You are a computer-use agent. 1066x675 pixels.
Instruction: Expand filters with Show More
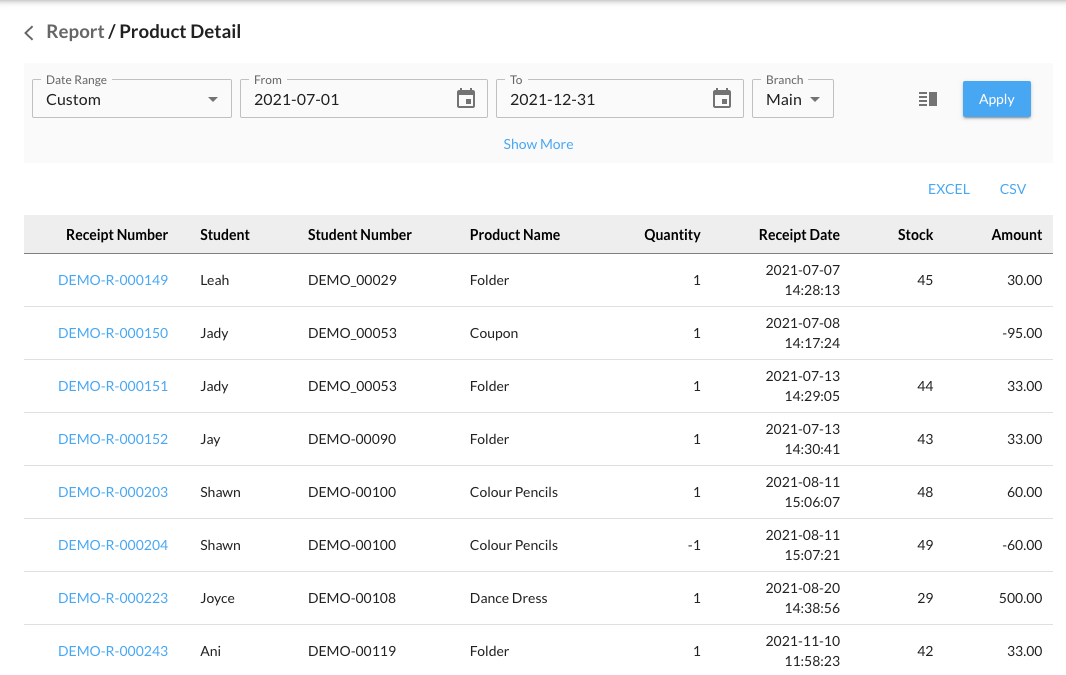point(538,144)
